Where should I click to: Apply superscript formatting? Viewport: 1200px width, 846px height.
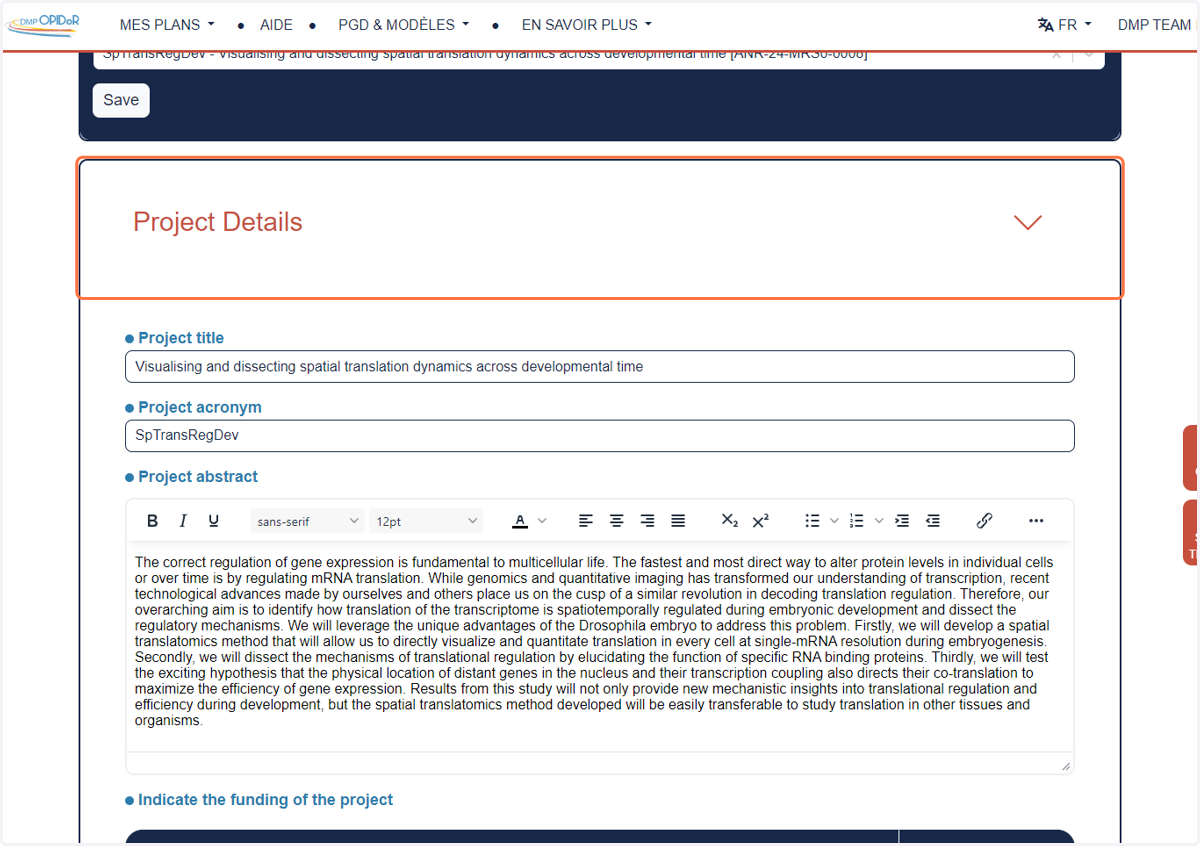[761, 521]
